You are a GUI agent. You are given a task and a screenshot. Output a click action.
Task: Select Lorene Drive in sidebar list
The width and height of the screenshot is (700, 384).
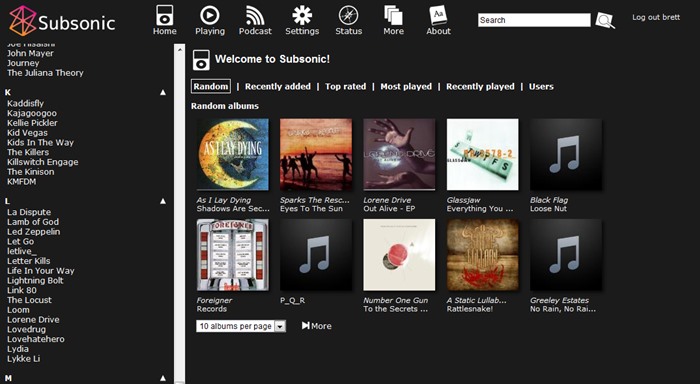pos(33,320)
